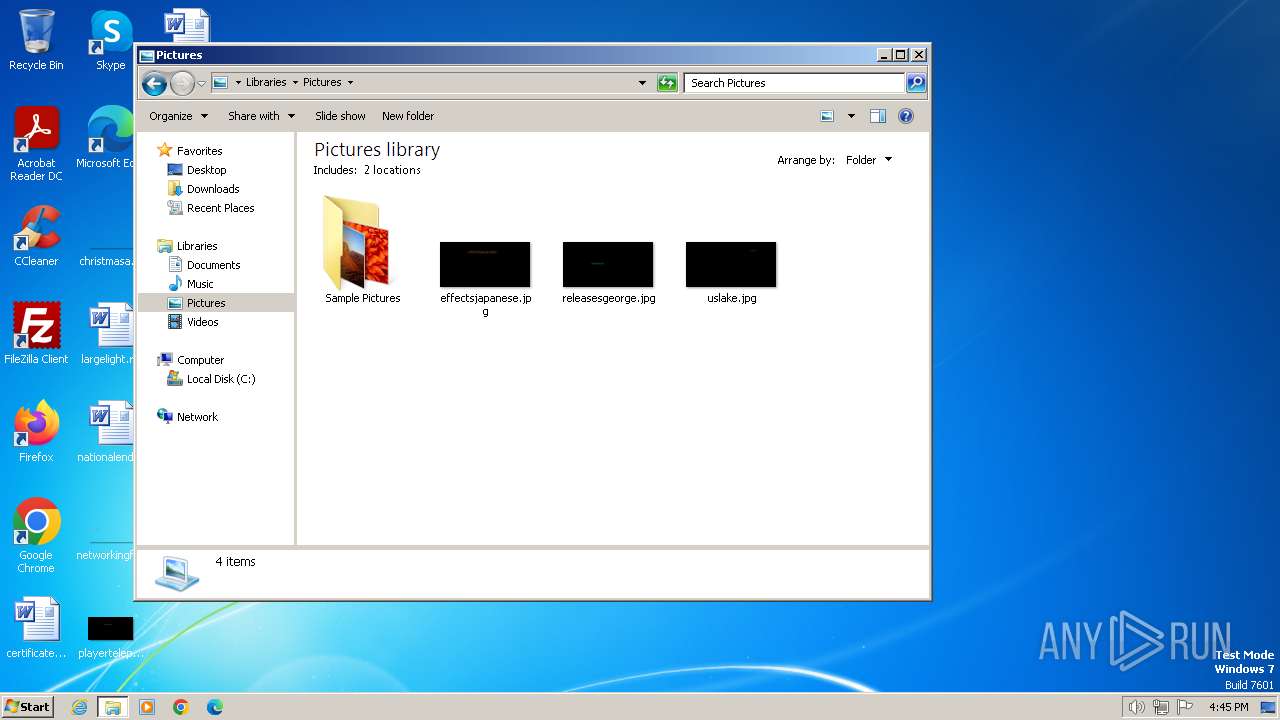1280x720 pixels.
Task: Click the Google Chrome desktop icon
Action: point(36,536)
